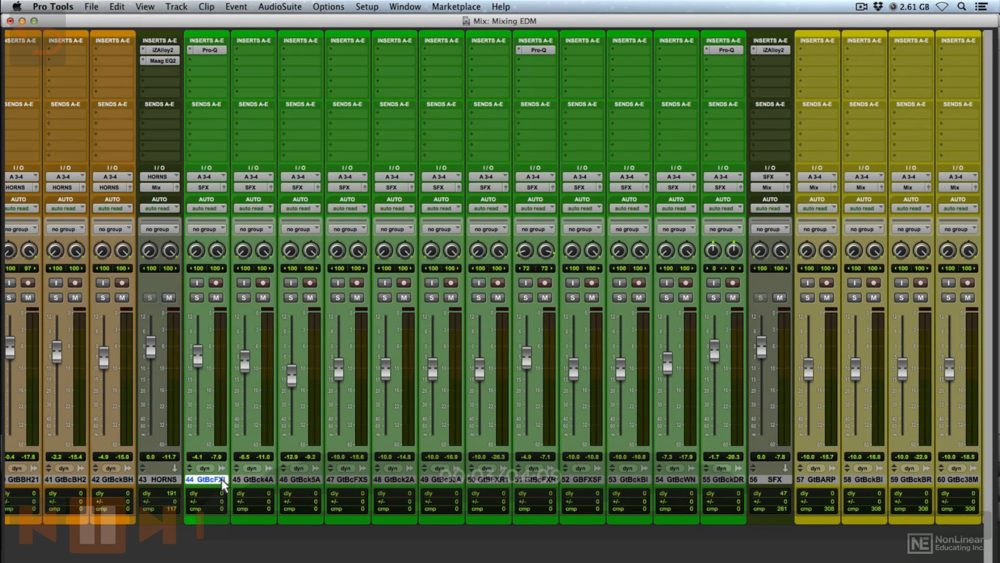Viewport: 1000px width, 563px height.
Task: Open Pro-Q insert on track 44
Action: point(207,50)
